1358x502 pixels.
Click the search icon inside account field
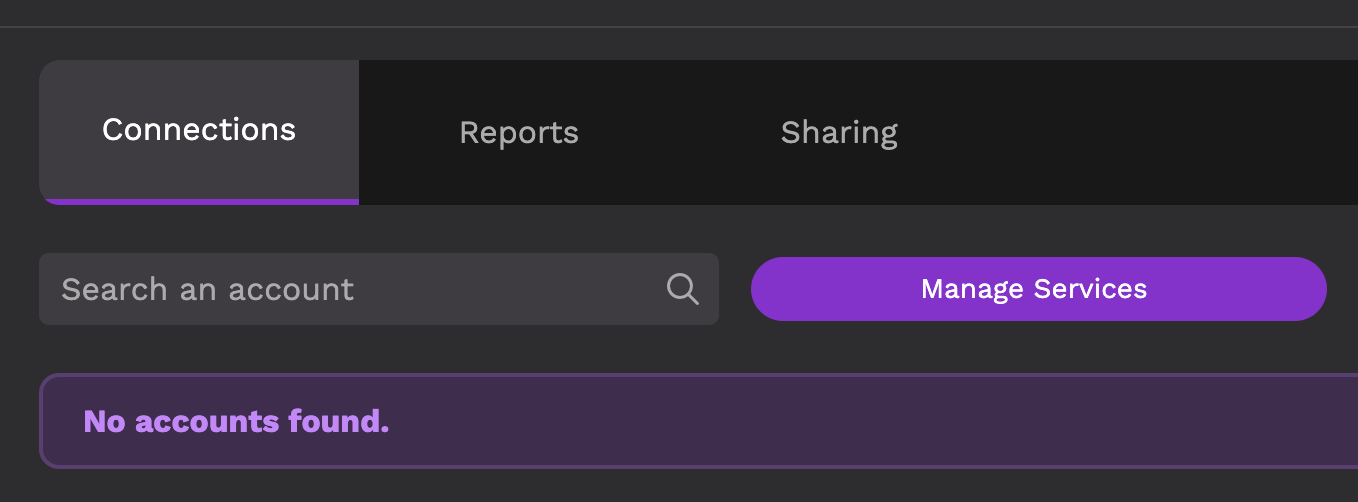coord(682,289)
